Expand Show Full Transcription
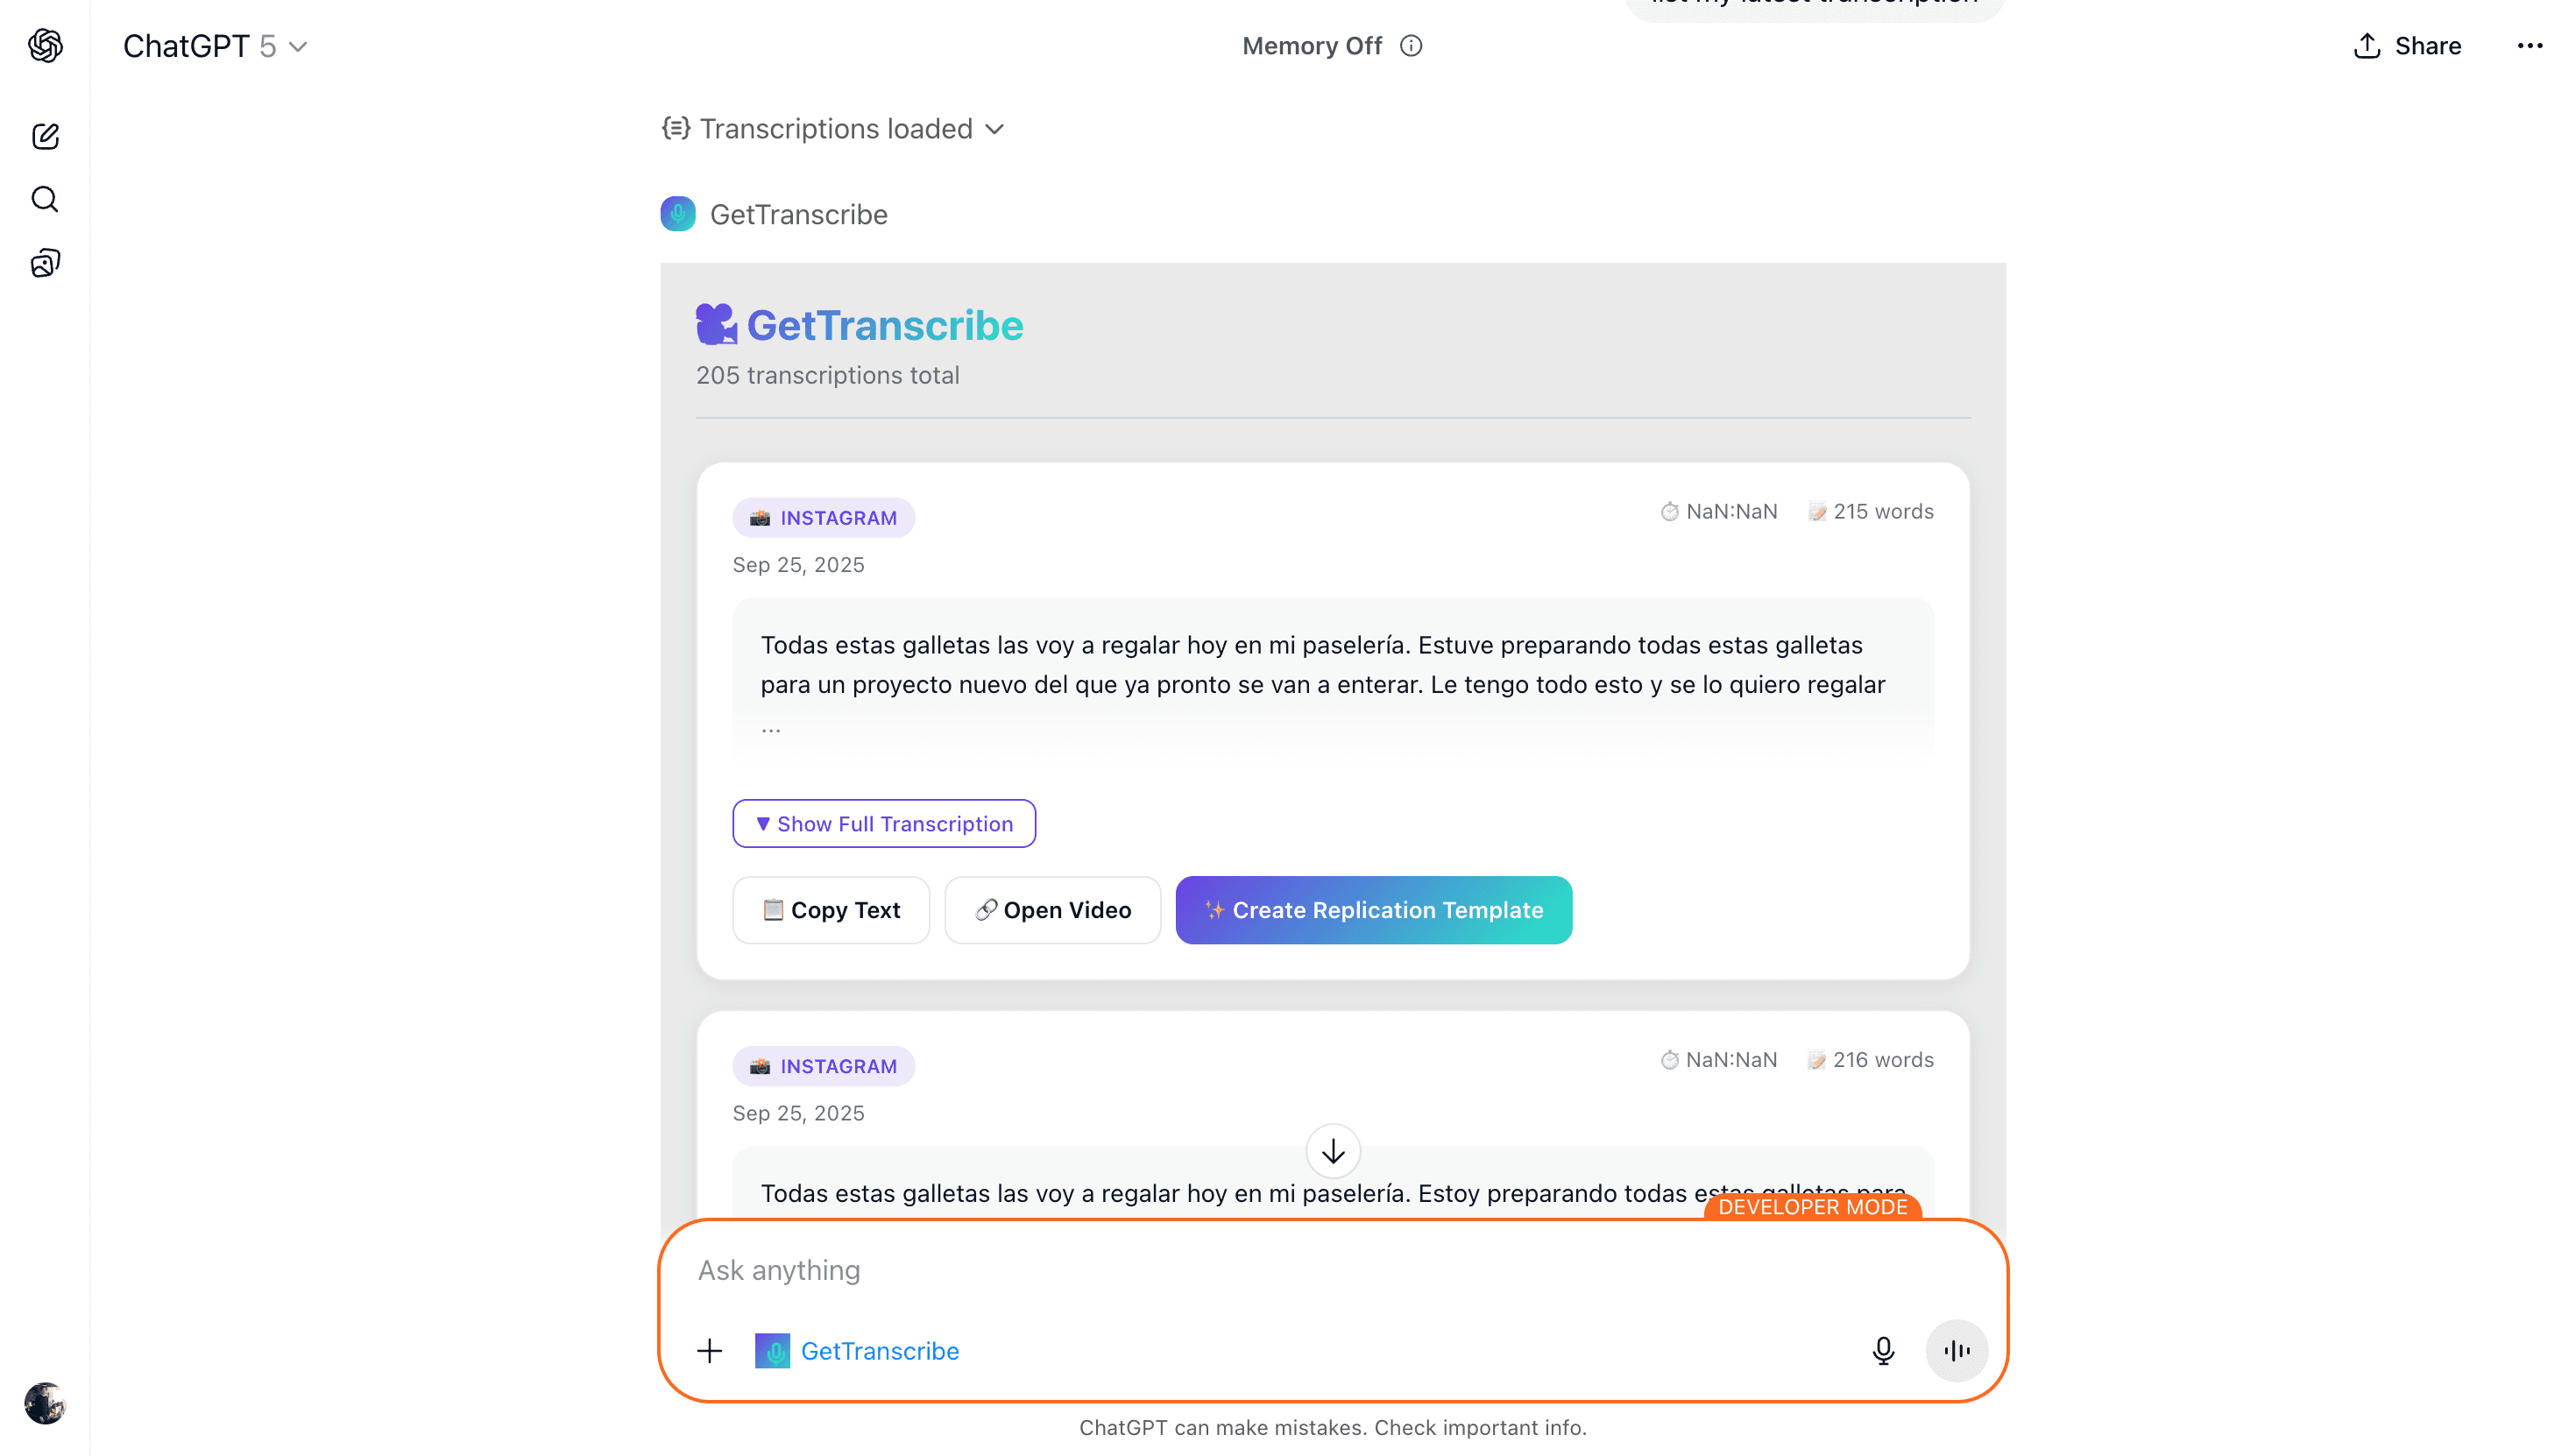This screenshot has width=2576, height=1456. point(883,823)
